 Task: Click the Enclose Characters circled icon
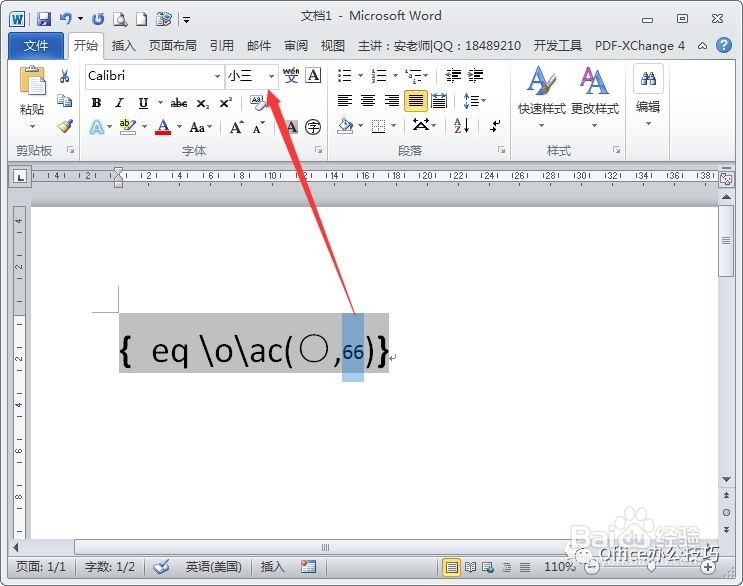(313, 127)
